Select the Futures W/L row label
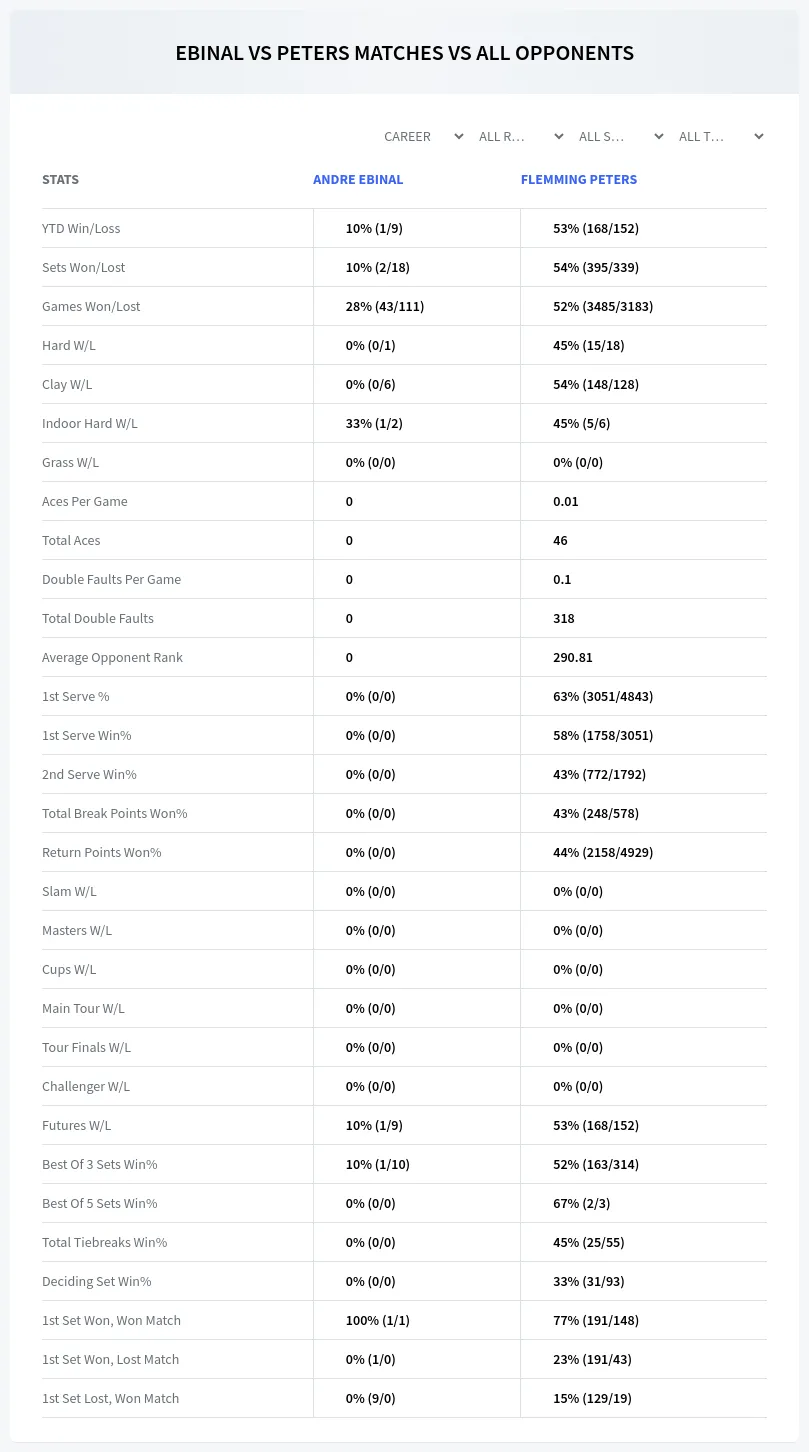Image resolution: width=809 pixels, height=1452 pixels. click(77, 1125)
